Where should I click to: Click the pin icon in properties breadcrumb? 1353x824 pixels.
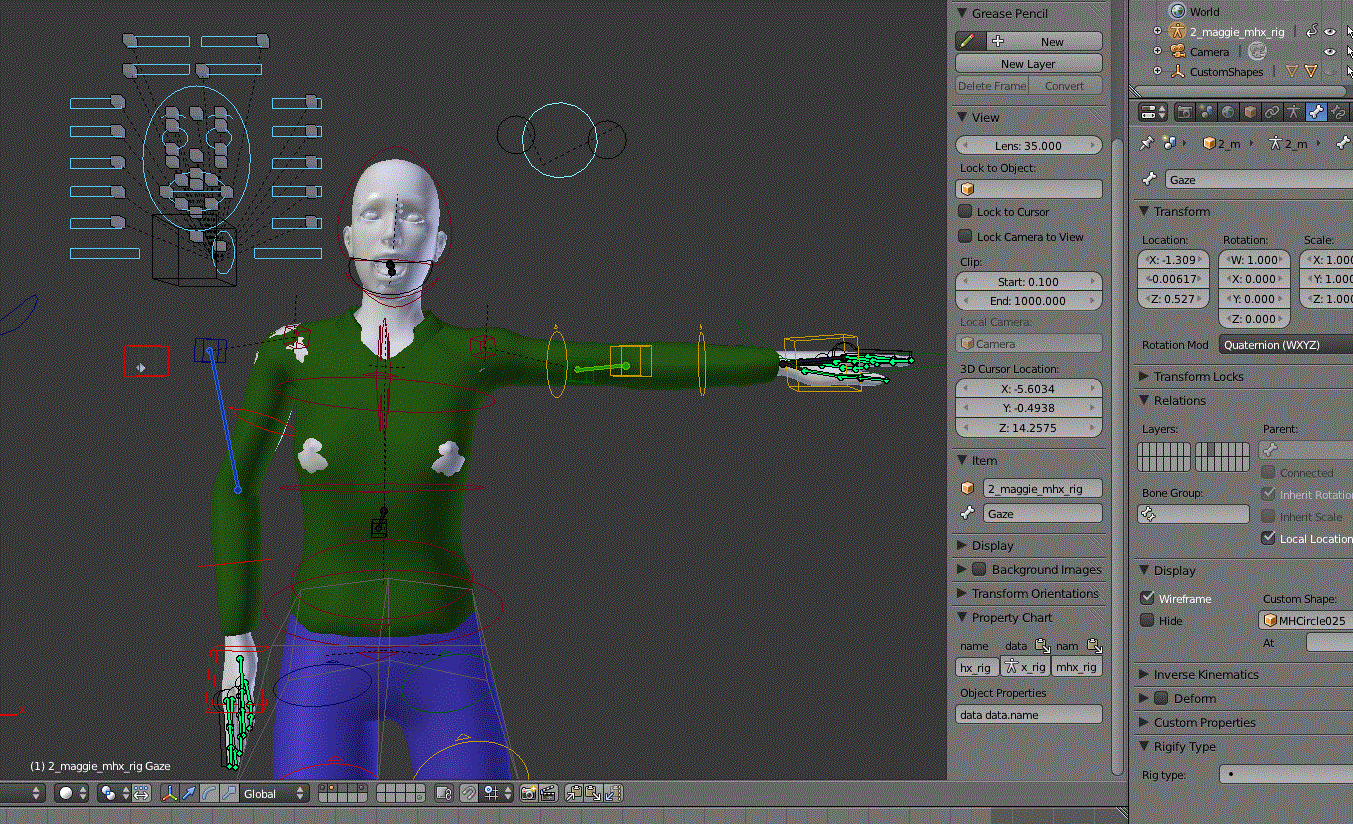pyautogui.click(x=1147, y=144)
